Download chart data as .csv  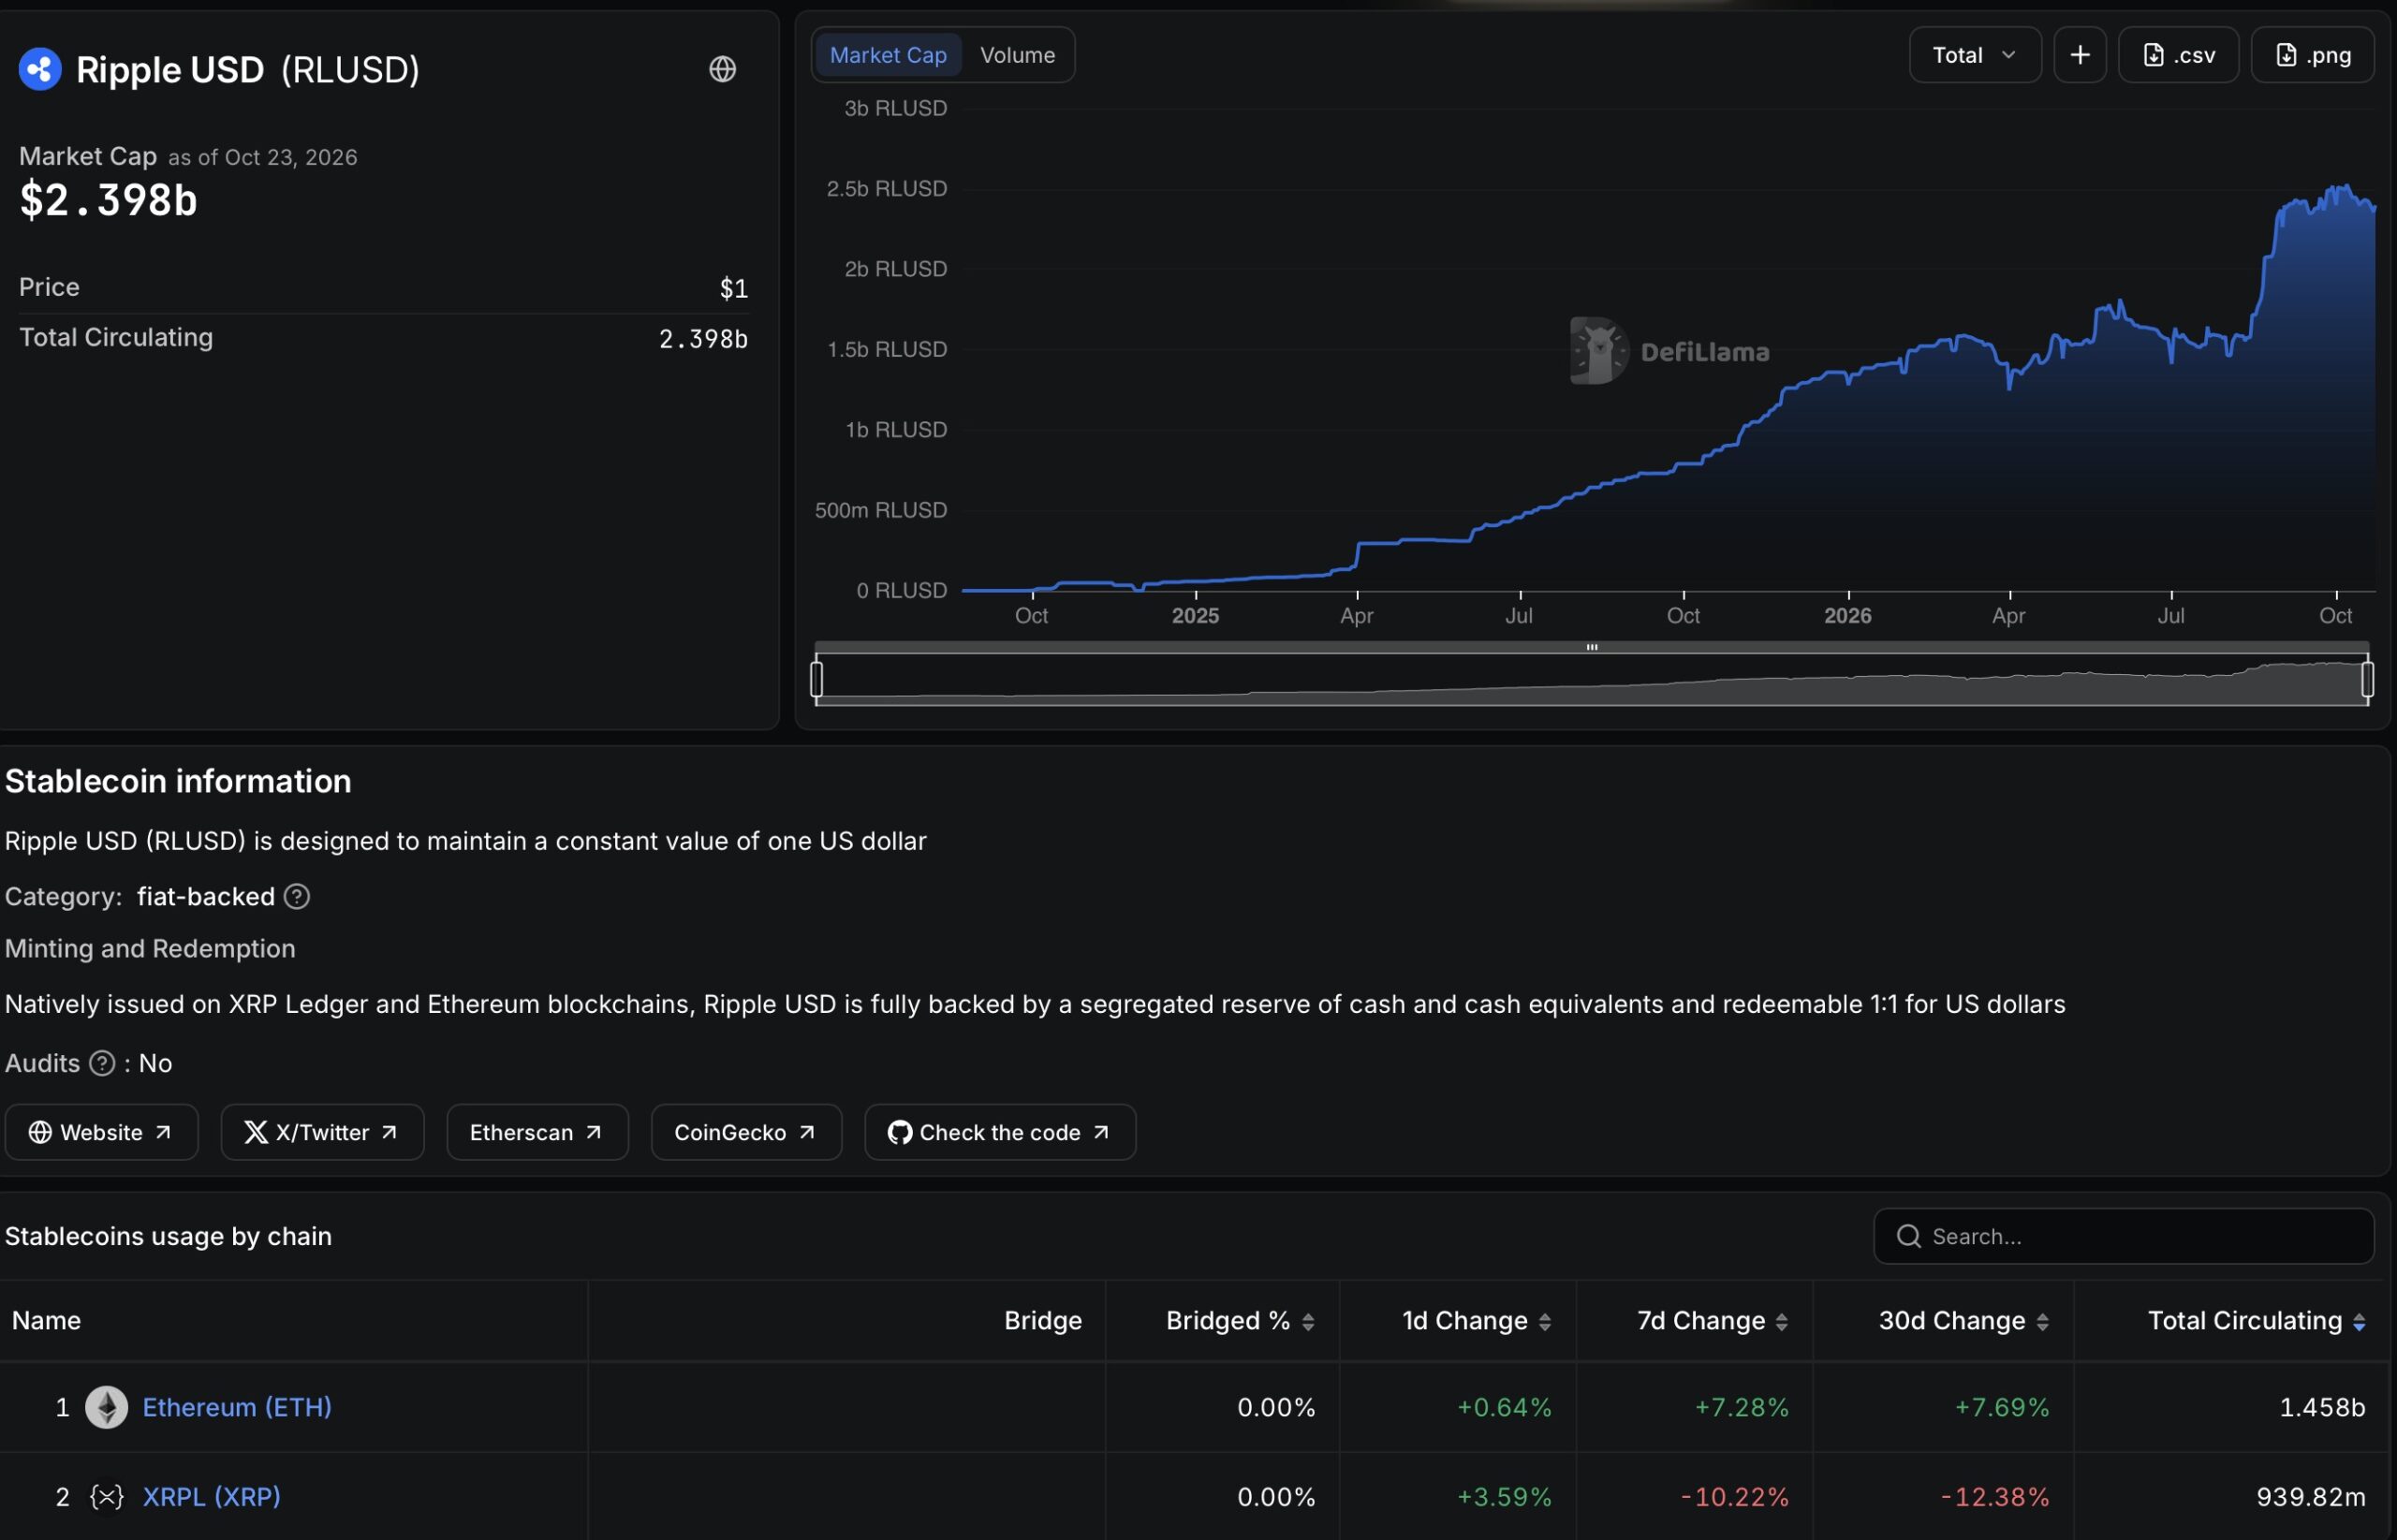coord(2178,55)
